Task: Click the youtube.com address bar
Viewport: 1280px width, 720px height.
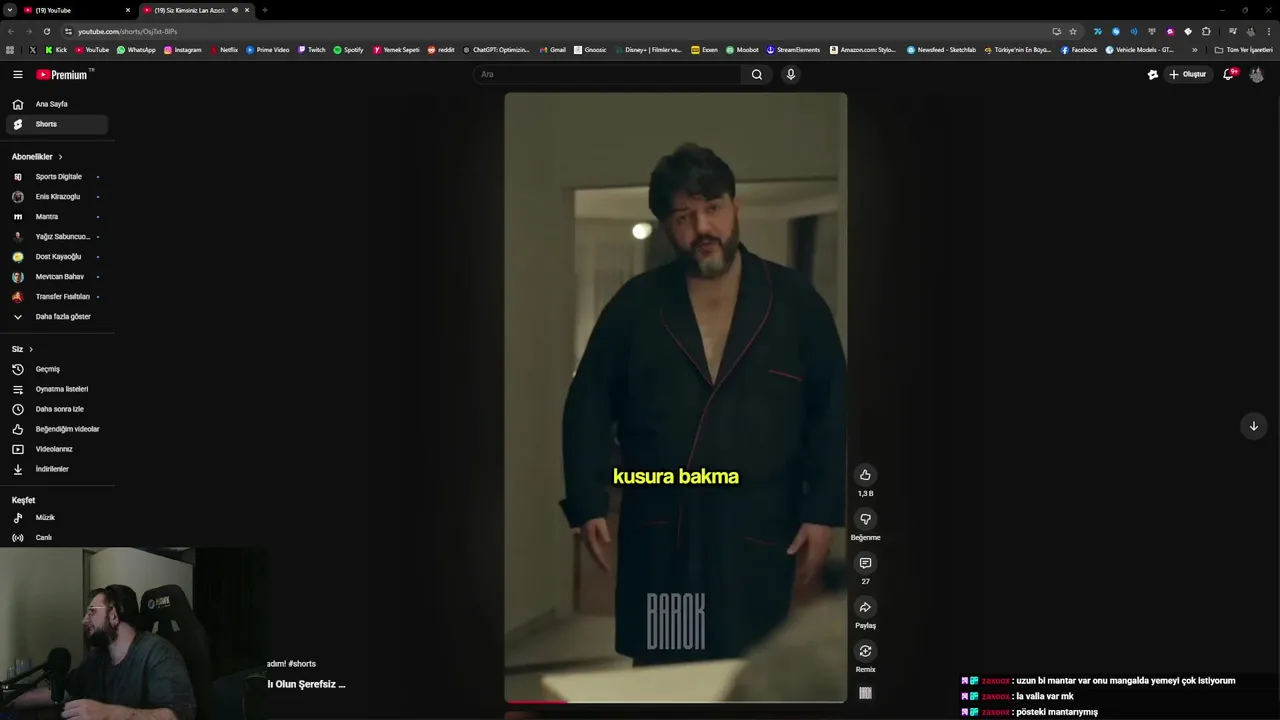Action: pos(555,31)
